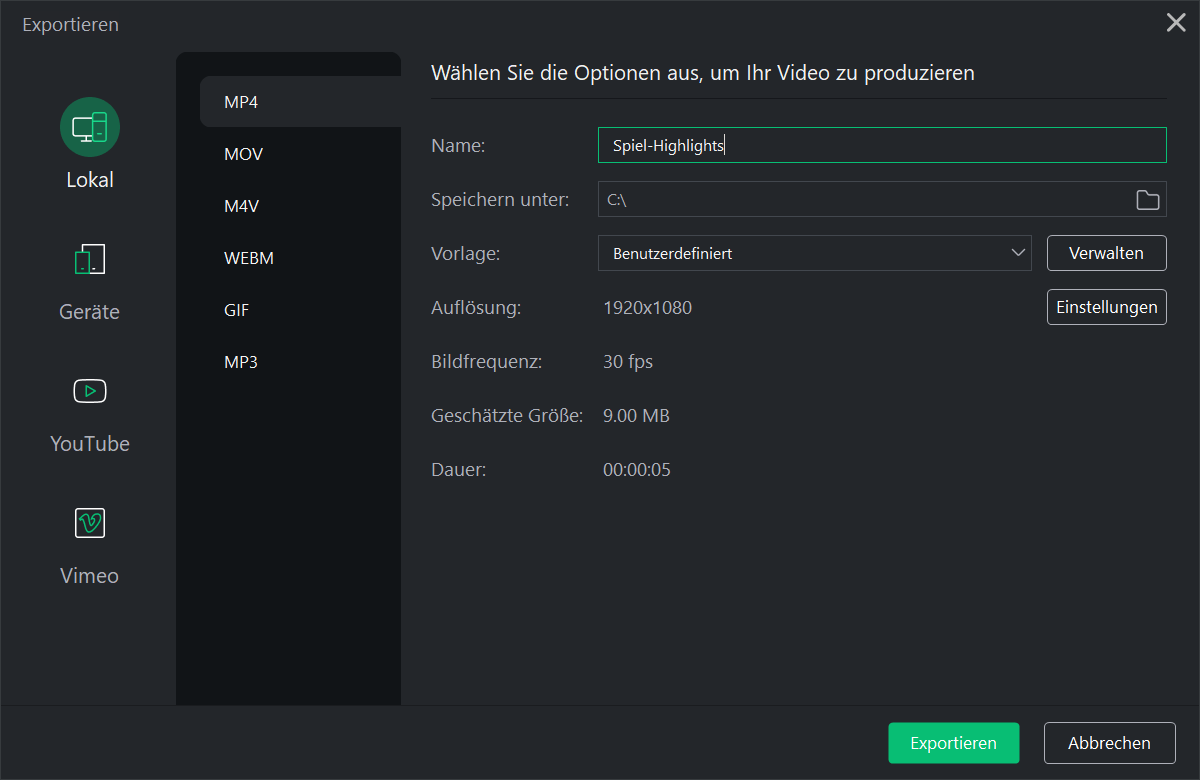Screen dimensions: 1200x780
Task: Open the Einstellungen button
Action: click(x=1106, y=307)
